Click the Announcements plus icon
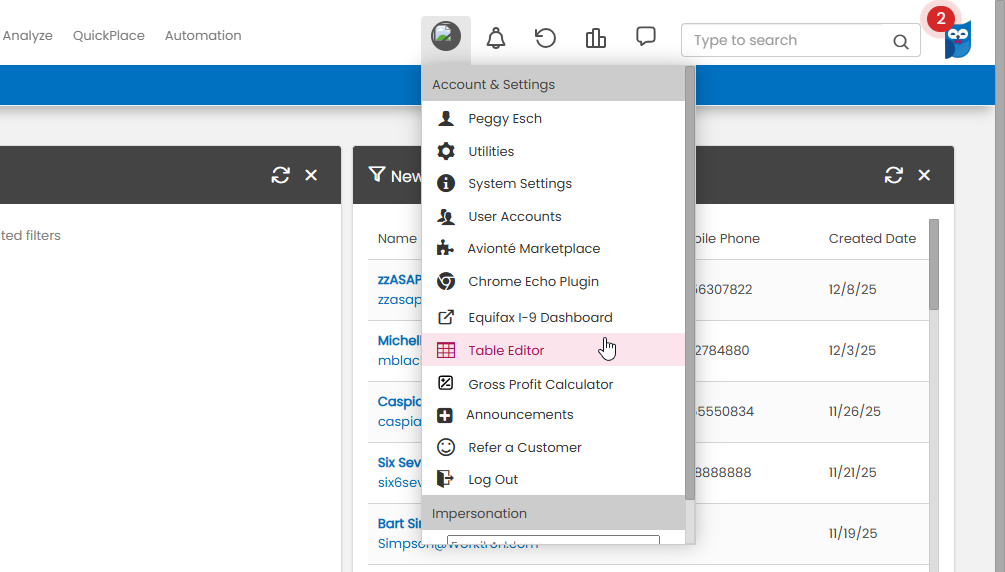The height and width of the screenshot is (572, 1005). [x=445, y=416]
